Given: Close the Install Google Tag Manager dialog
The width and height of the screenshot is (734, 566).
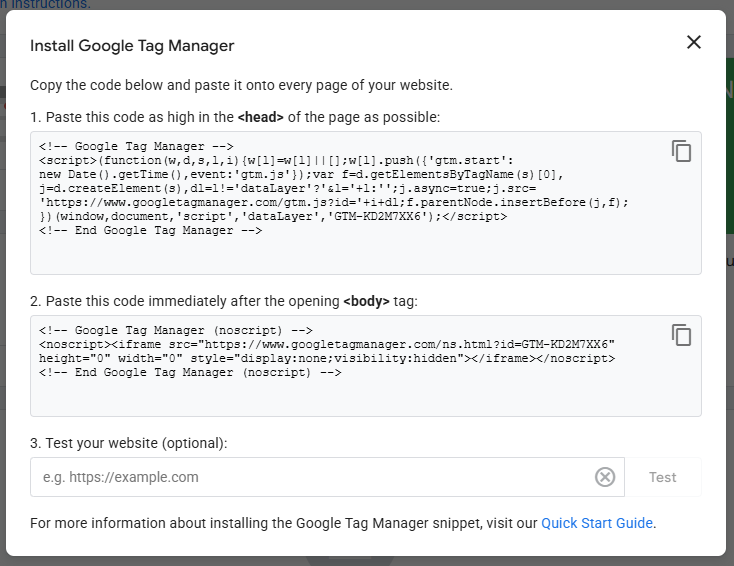Looking at the screenshot, I should click(x=693, y=42).
